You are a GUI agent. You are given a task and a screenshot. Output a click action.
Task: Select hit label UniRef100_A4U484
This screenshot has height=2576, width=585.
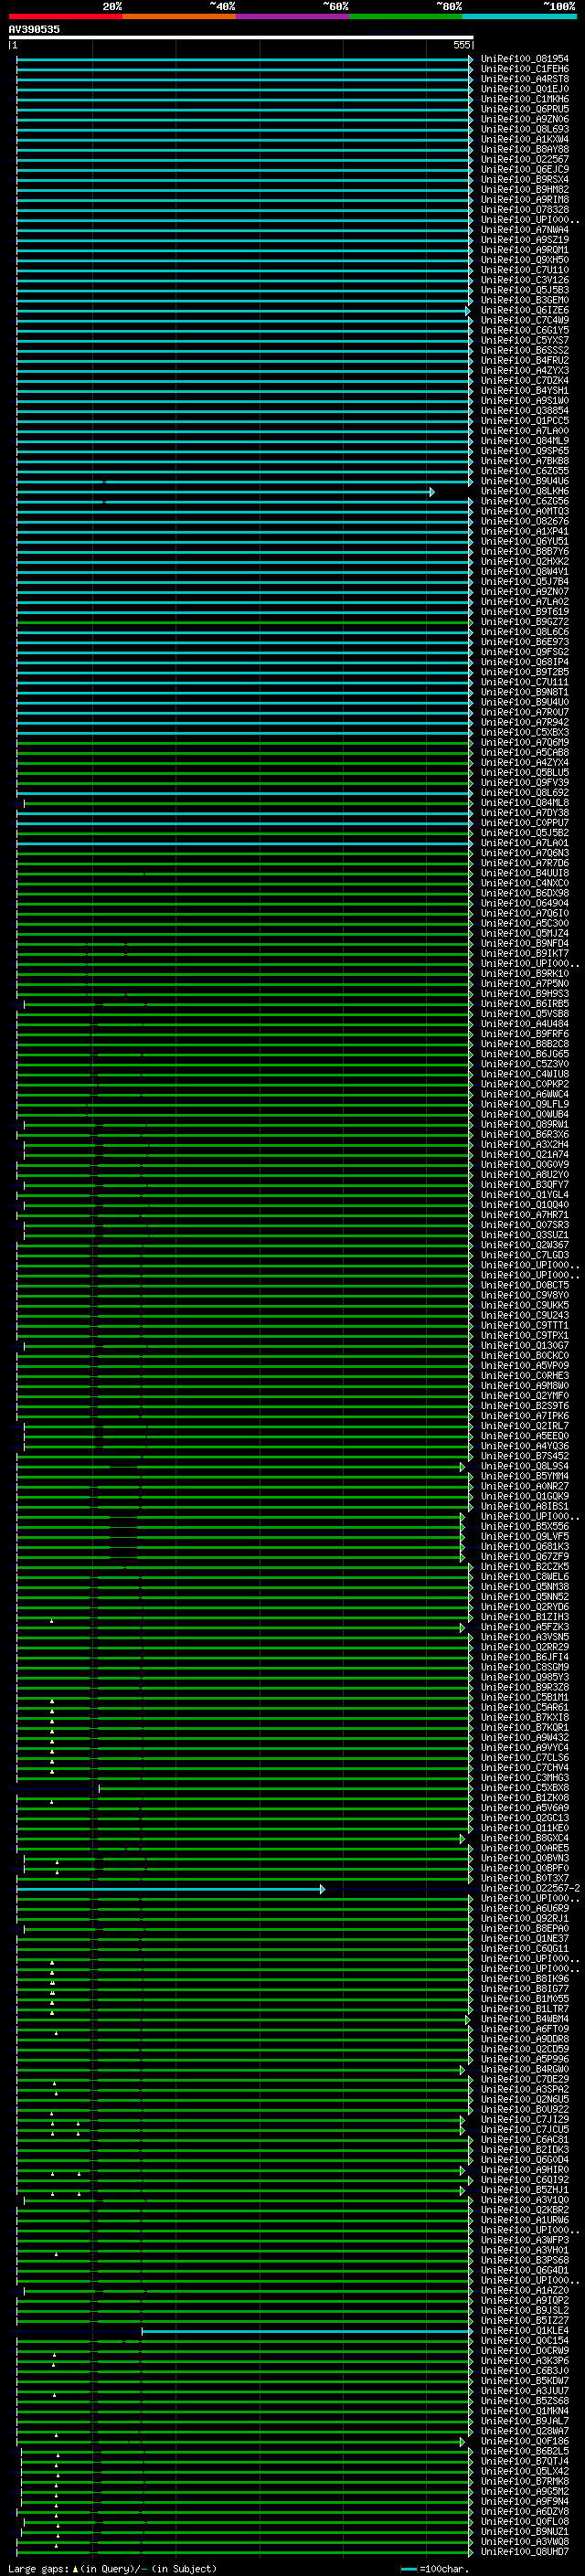point(525,1024)
